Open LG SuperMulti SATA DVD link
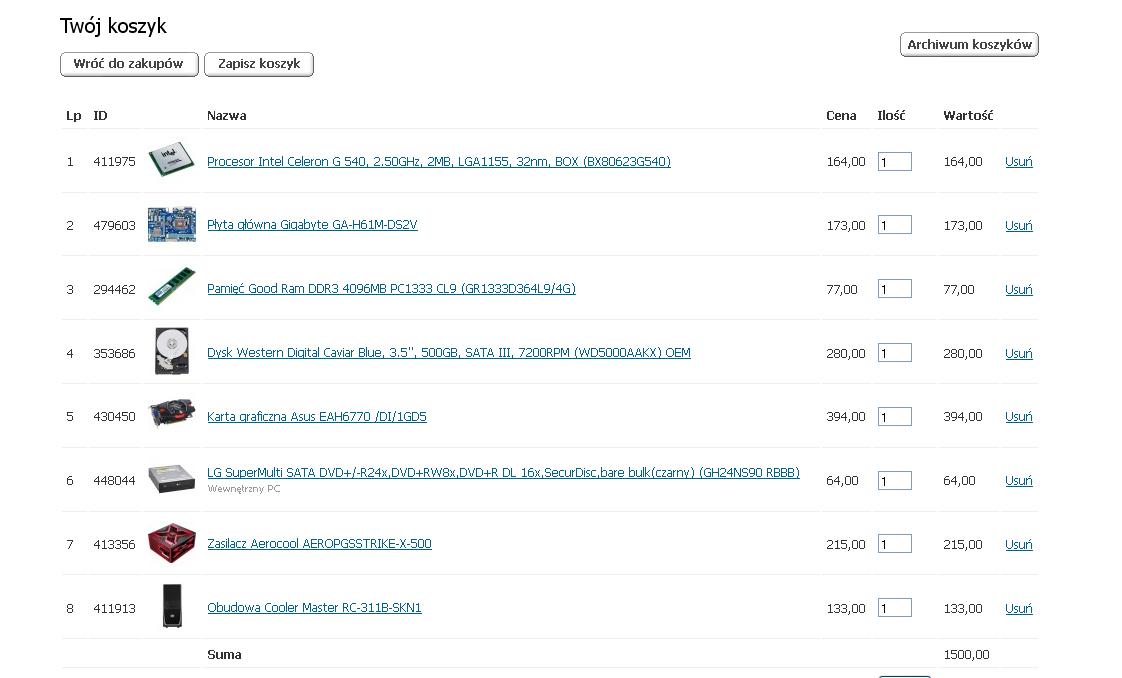This screenshot has width=1122, height=678. (x=503, y=473)
